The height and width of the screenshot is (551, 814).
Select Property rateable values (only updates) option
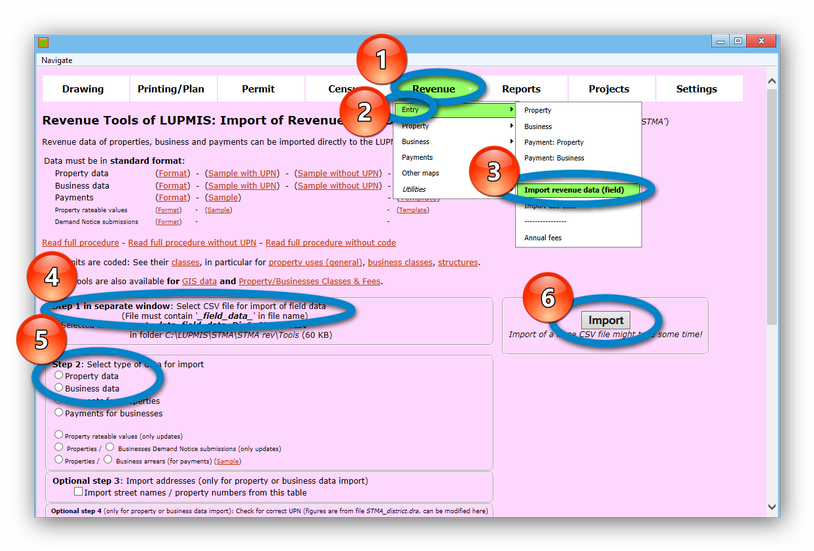[59, 435]
